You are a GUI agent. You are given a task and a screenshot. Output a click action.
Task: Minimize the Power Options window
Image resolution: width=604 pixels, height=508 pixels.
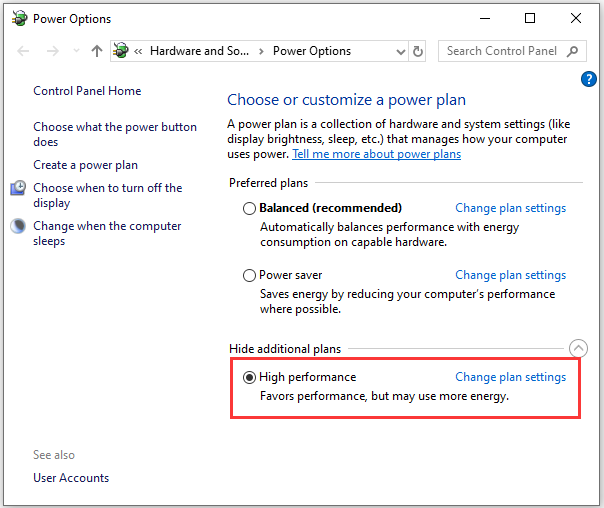click(x=485, y=18)
